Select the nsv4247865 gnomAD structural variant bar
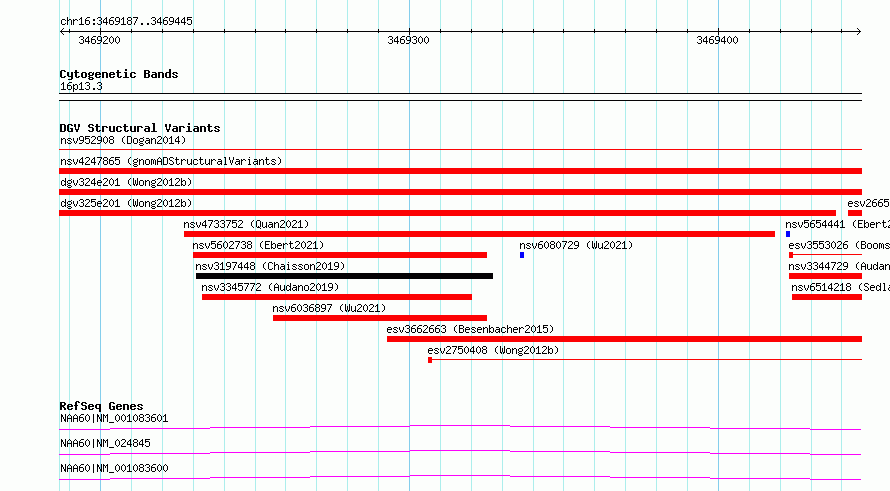 point(460,171)
